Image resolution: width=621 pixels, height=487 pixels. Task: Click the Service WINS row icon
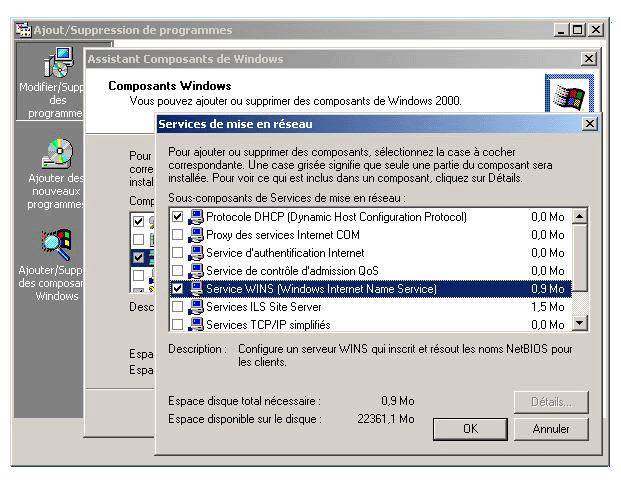coord(196,289)
